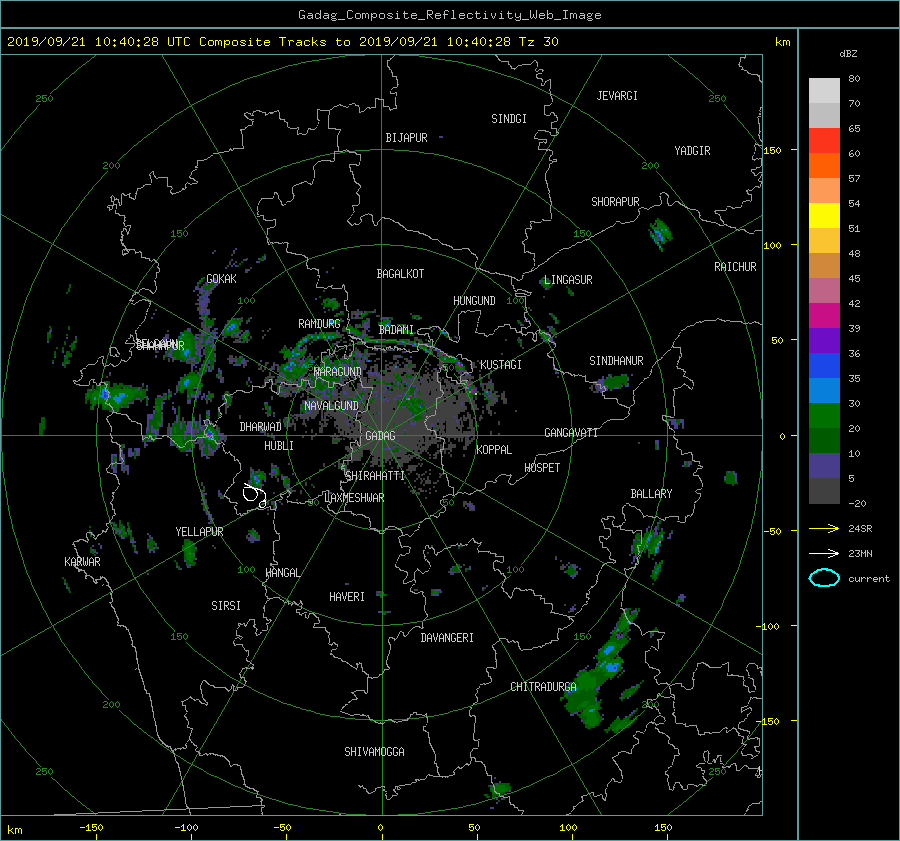Choose the dark orange dBZ legend swatch
The width and height of the screenshot is (900, 841).
(x=824, y=165)
